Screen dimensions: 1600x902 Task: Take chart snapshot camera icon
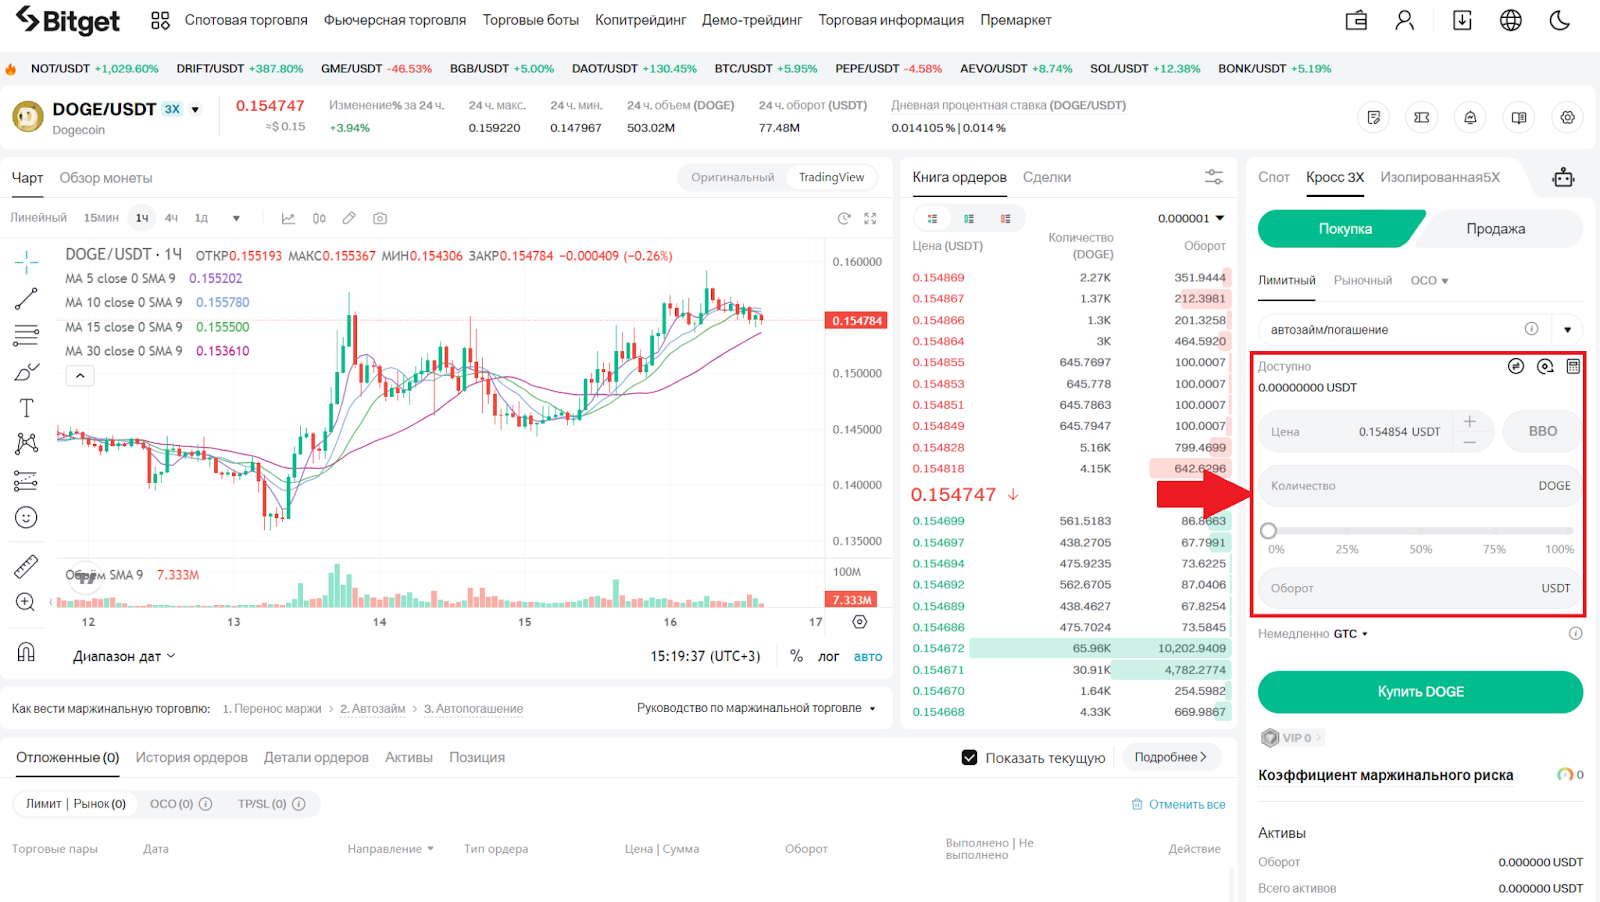pyautogui.click(x=380, y=218)
